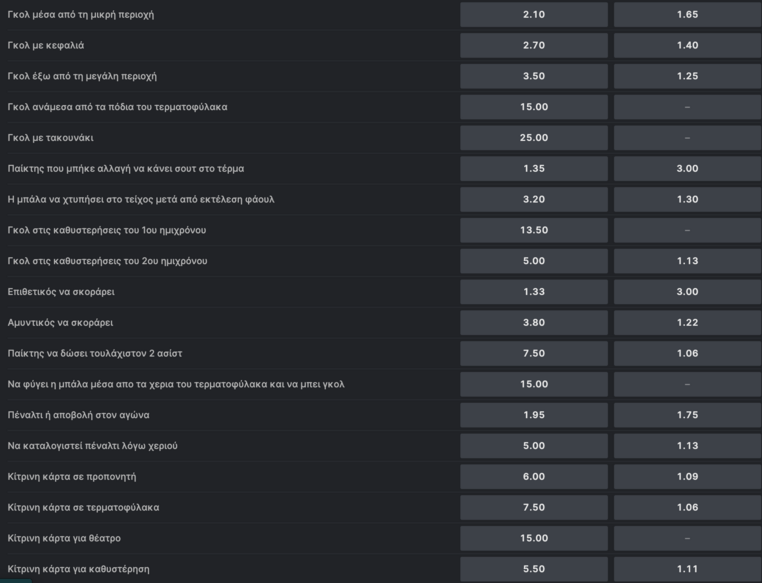The image size is (762, 583).
Task: Select 1.13 for πέναλτι λόγω χεριού
Action: (687, 446)
